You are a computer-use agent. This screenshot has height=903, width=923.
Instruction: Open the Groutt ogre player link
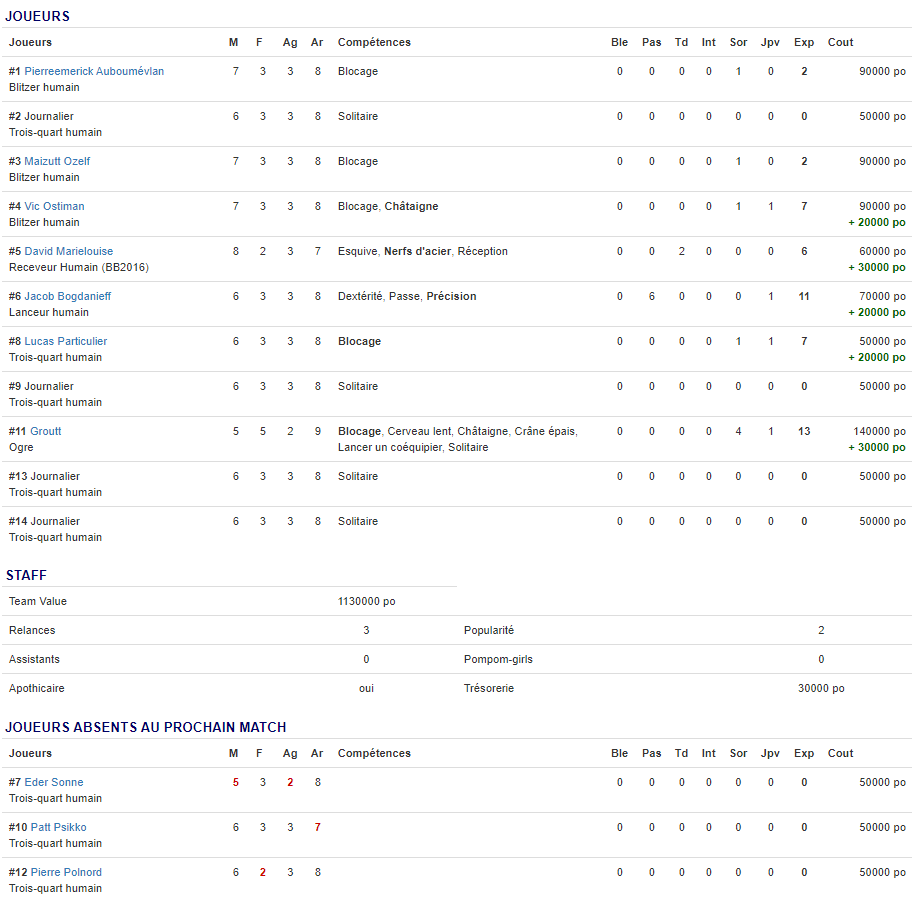pos(45,432)
